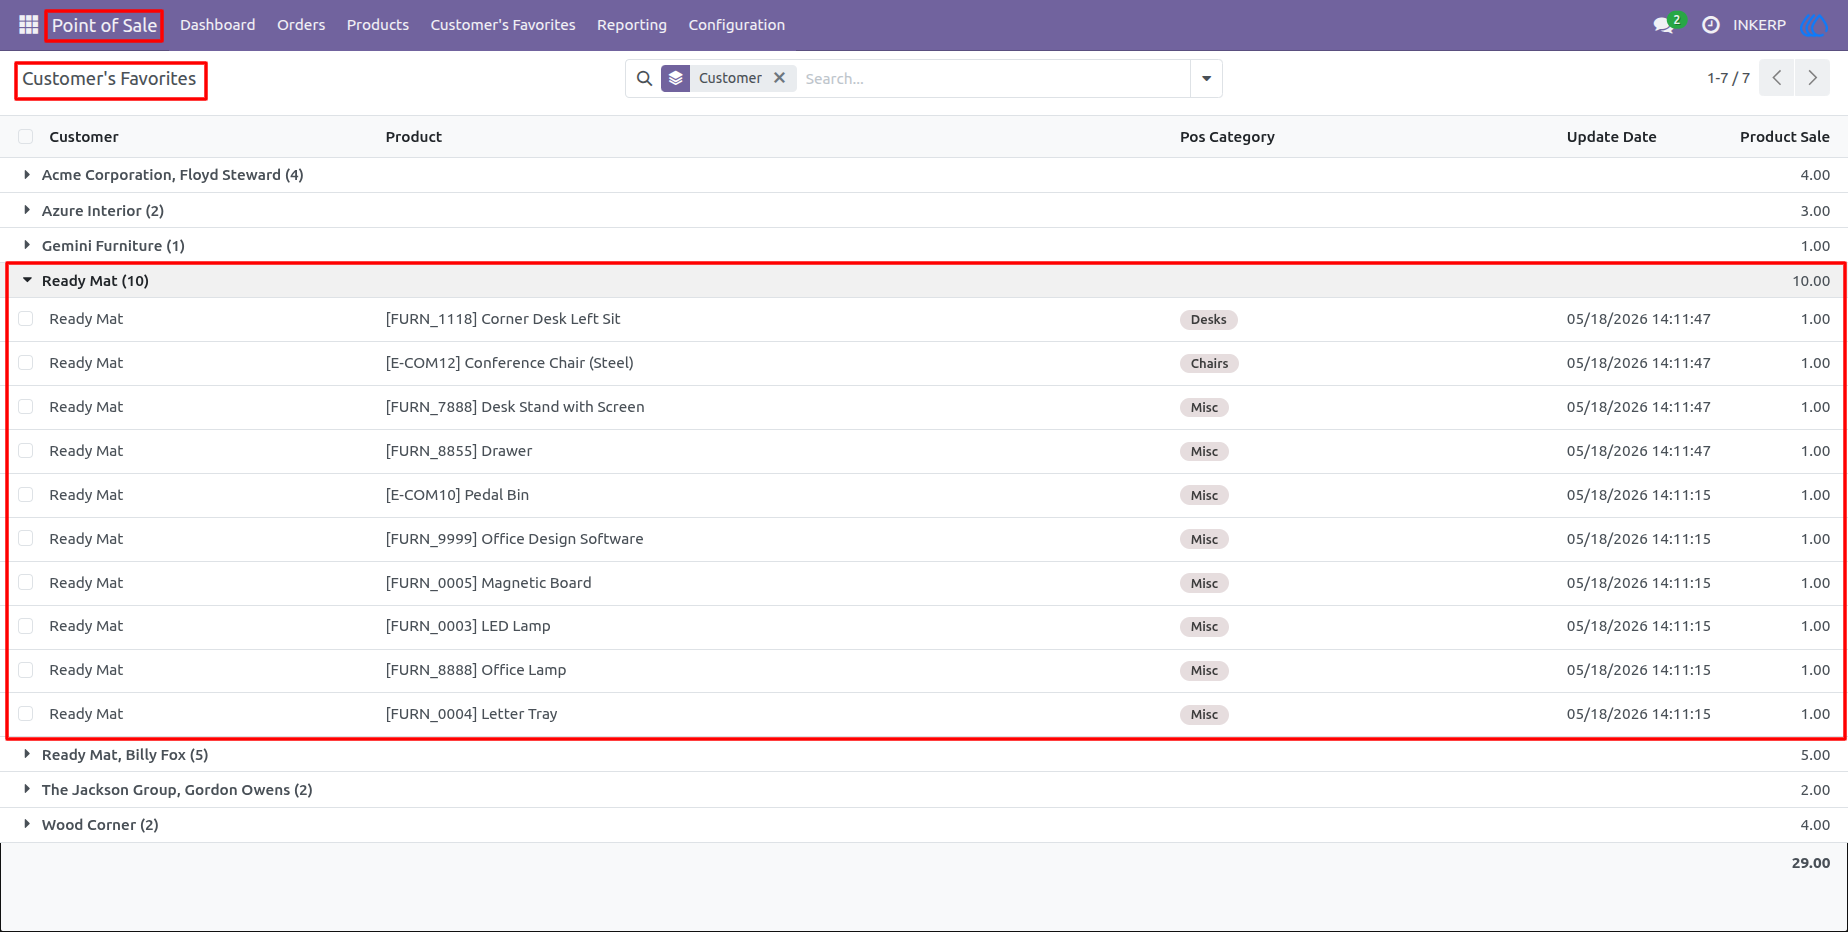Viewport: 1848px width, 932px height.
Task: Click the Chairs category tag
Action: pos(1209,364)
